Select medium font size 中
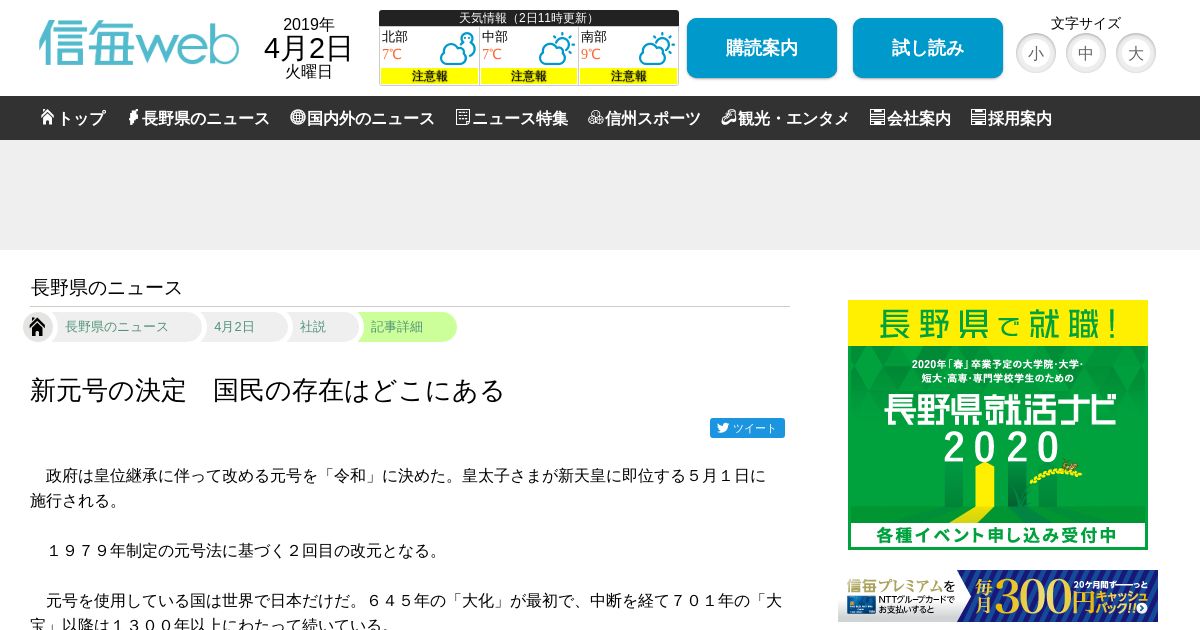1200x630 pixels. coord(1086,53)
